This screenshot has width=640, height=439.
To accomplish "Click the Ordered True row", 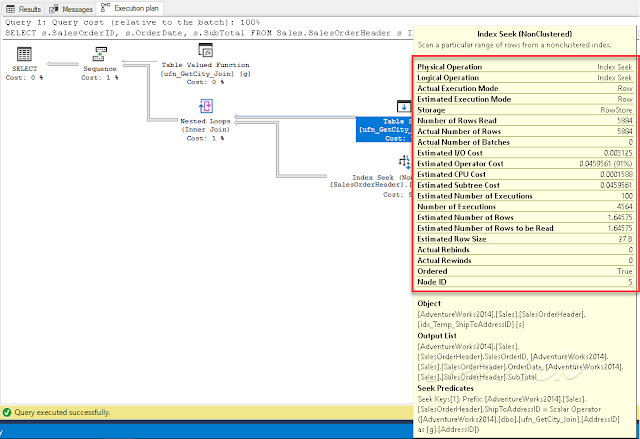I will pos(524,271).
